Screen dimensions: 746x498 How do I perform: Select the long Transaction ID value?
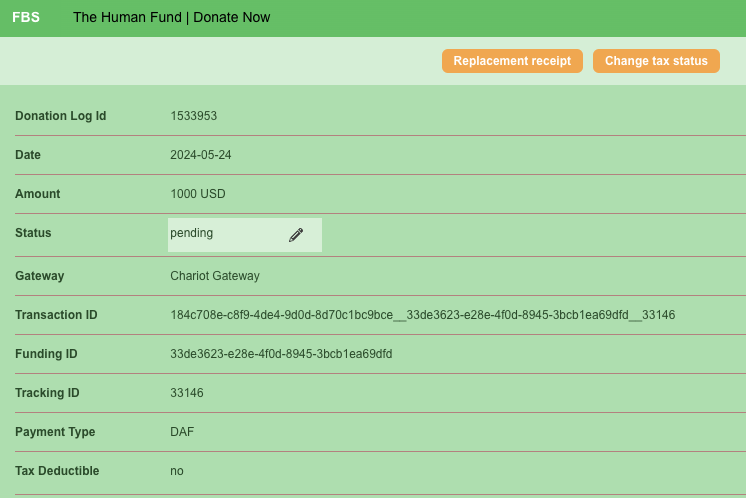(423, 315)
